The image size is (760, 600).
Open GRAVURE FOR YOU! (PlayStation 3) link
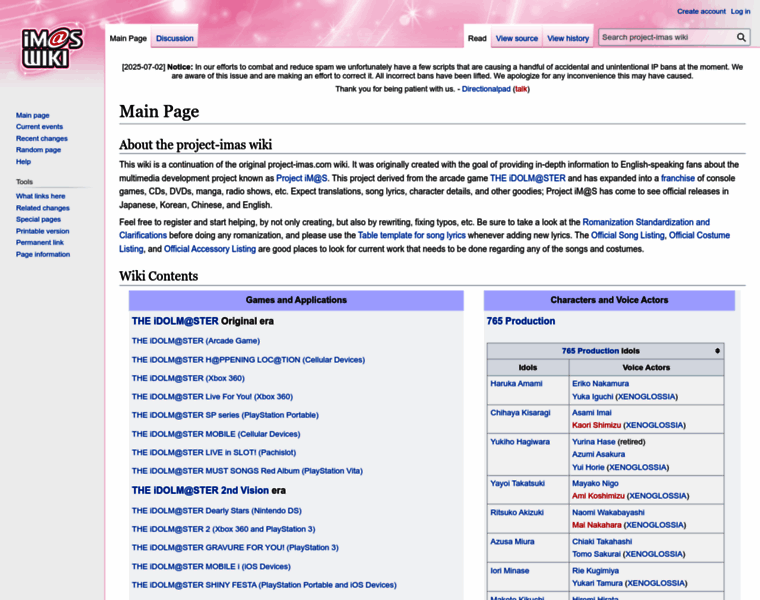coord(235,548)
